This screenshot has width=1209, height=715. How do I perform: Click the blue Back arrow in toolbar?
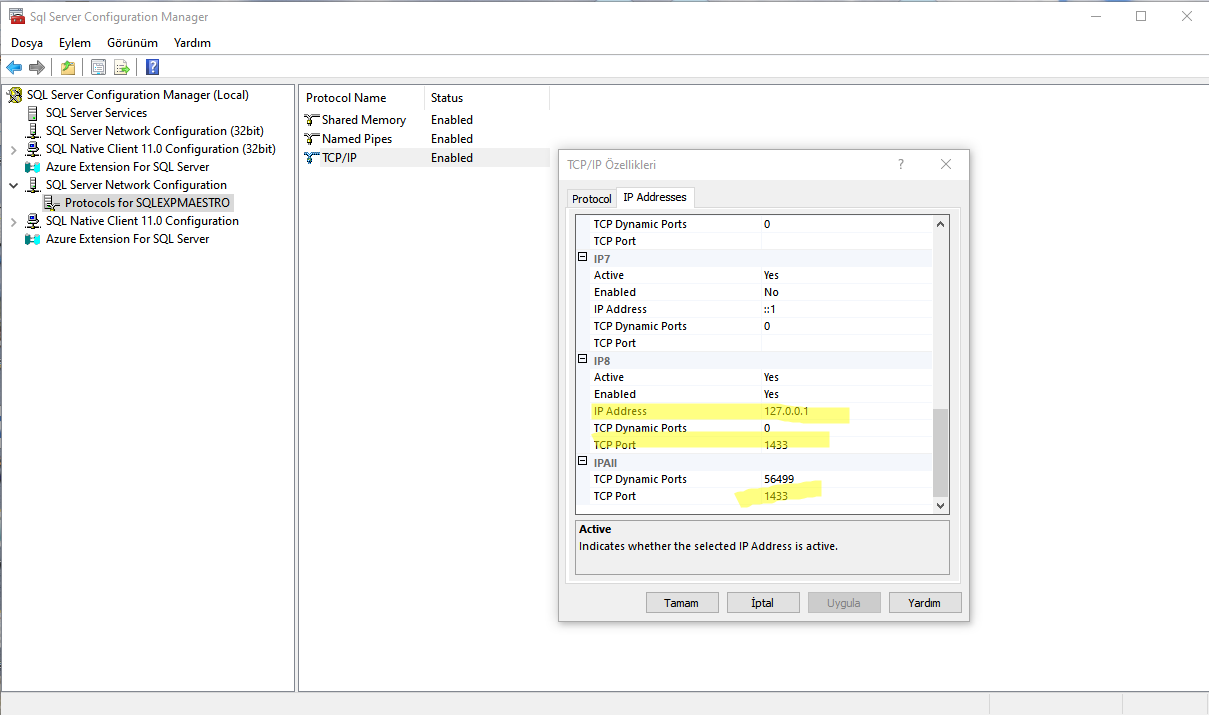click(14, 68)
